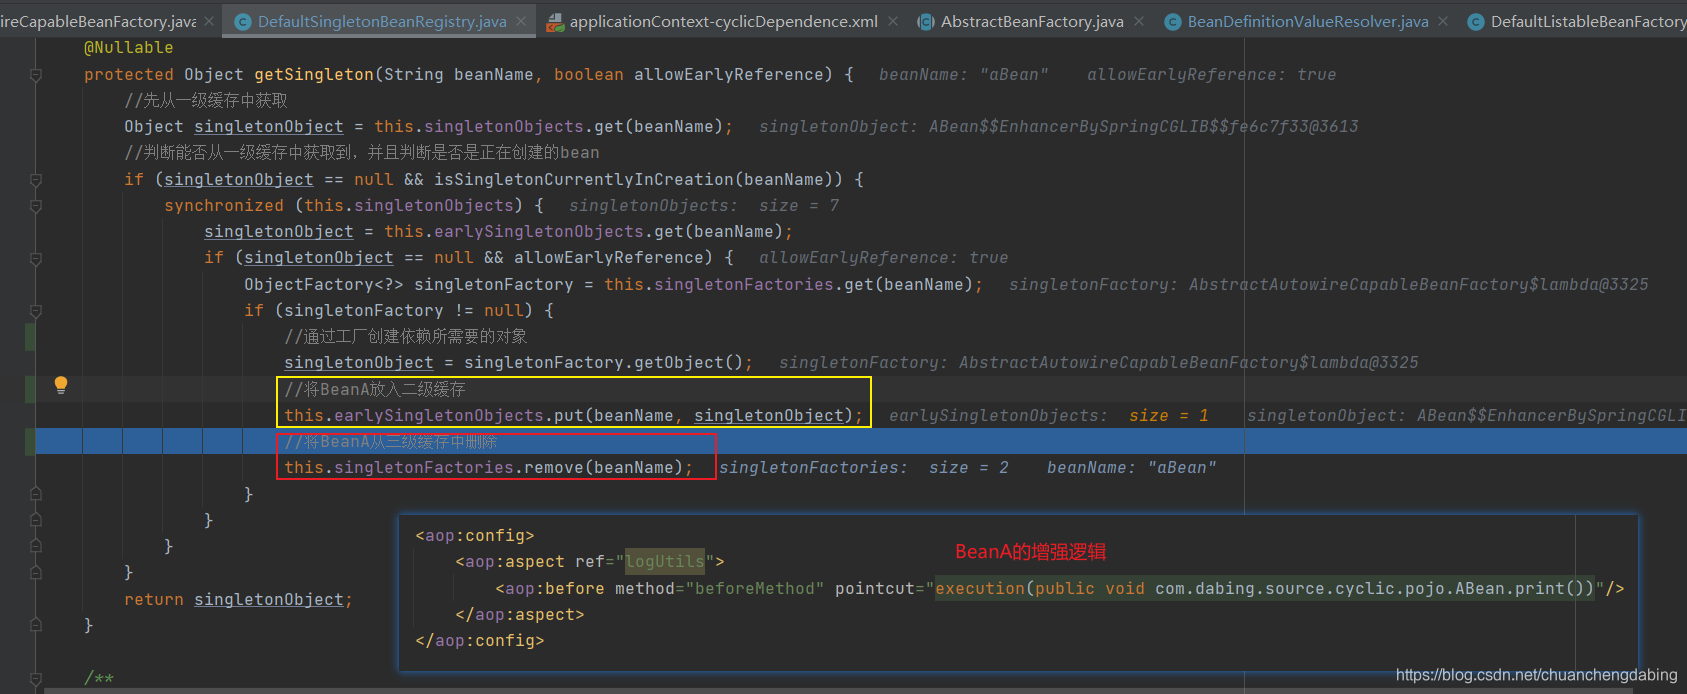This screenshot has width=1687, height=694.
Task: Click the comment '//通过工厂创建依赖所需要的对象'
Action: click(x=405, y=337)
